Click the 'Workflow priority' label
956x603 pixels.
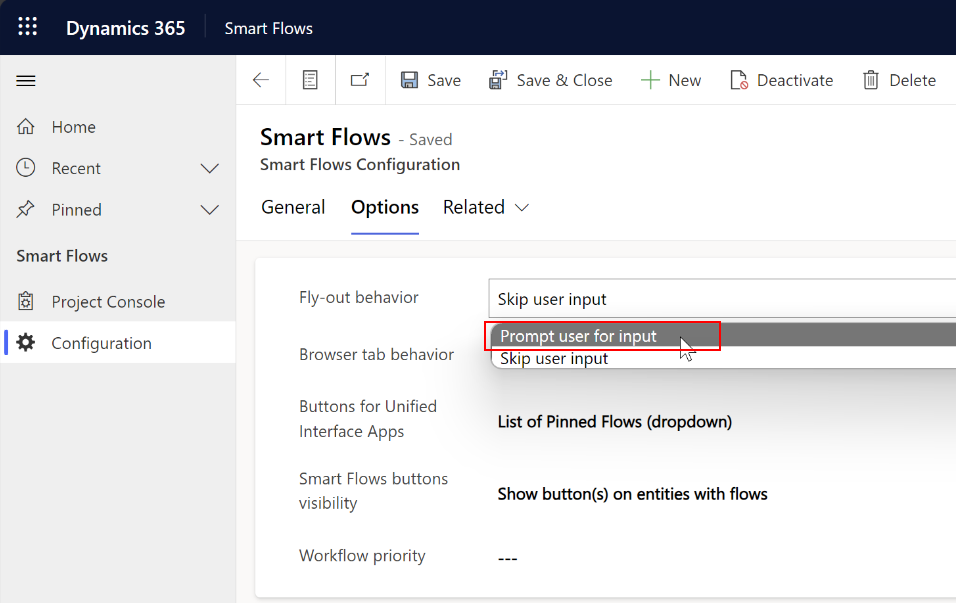362,555
